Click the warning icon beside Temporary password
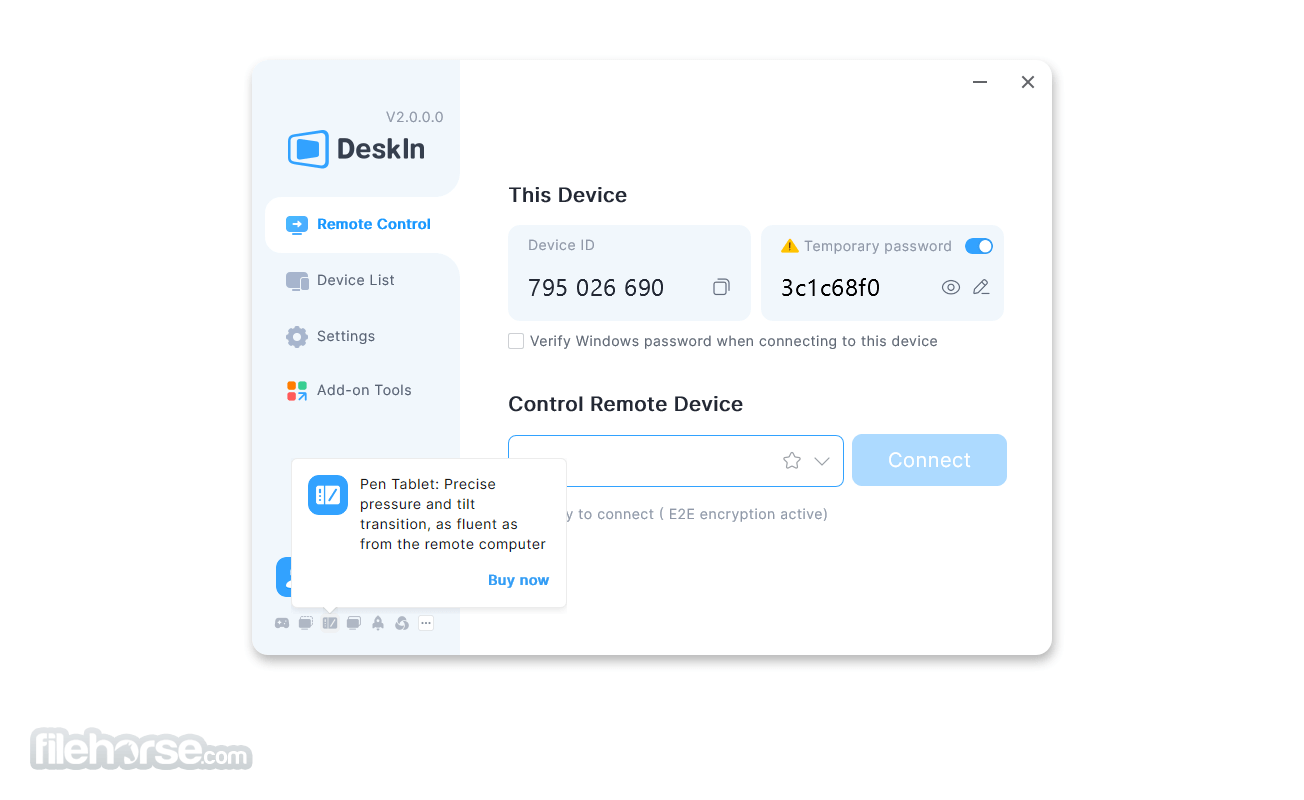1304x800 pixels. [790, 246]
